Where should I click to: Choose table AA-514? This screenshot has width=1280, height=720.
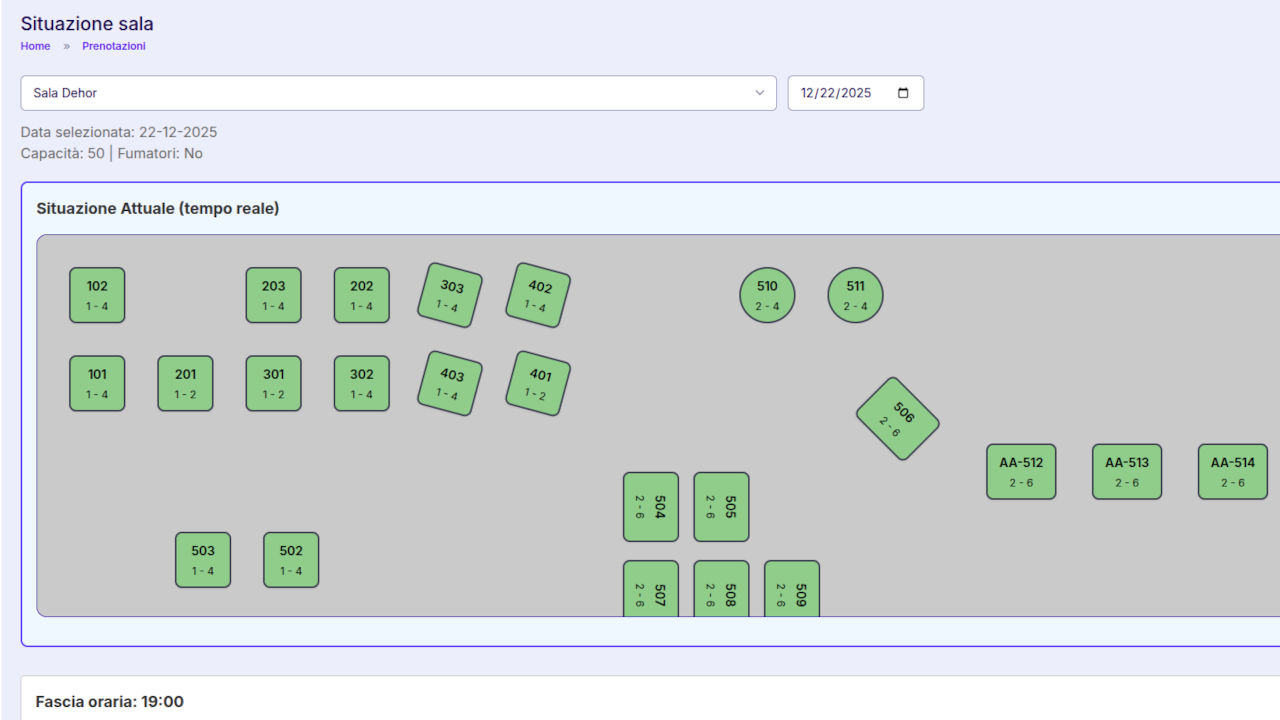point(1232,472)
